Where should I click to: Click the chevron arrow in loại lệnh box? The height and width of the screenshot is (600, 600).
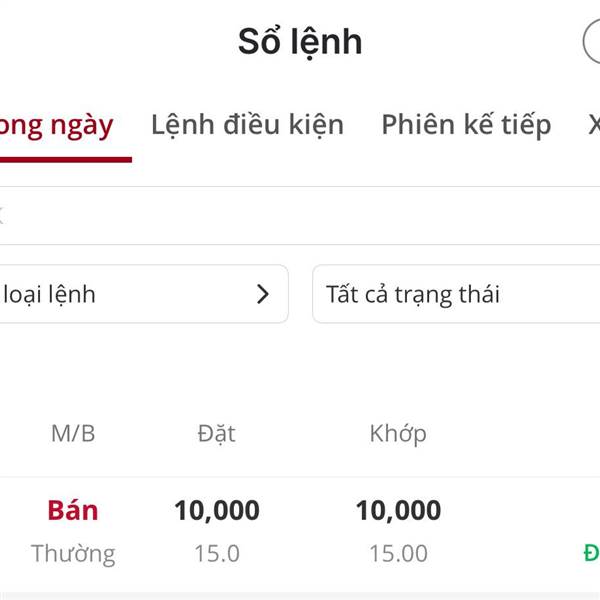coord(262,294)
